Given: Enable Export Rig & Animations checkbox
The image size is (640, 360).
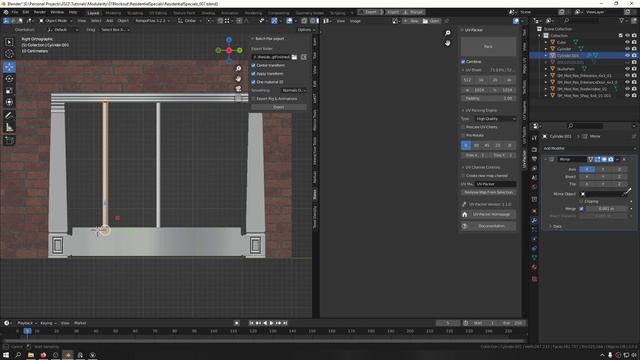Looking at the screenshot, I should click(253, 99).
